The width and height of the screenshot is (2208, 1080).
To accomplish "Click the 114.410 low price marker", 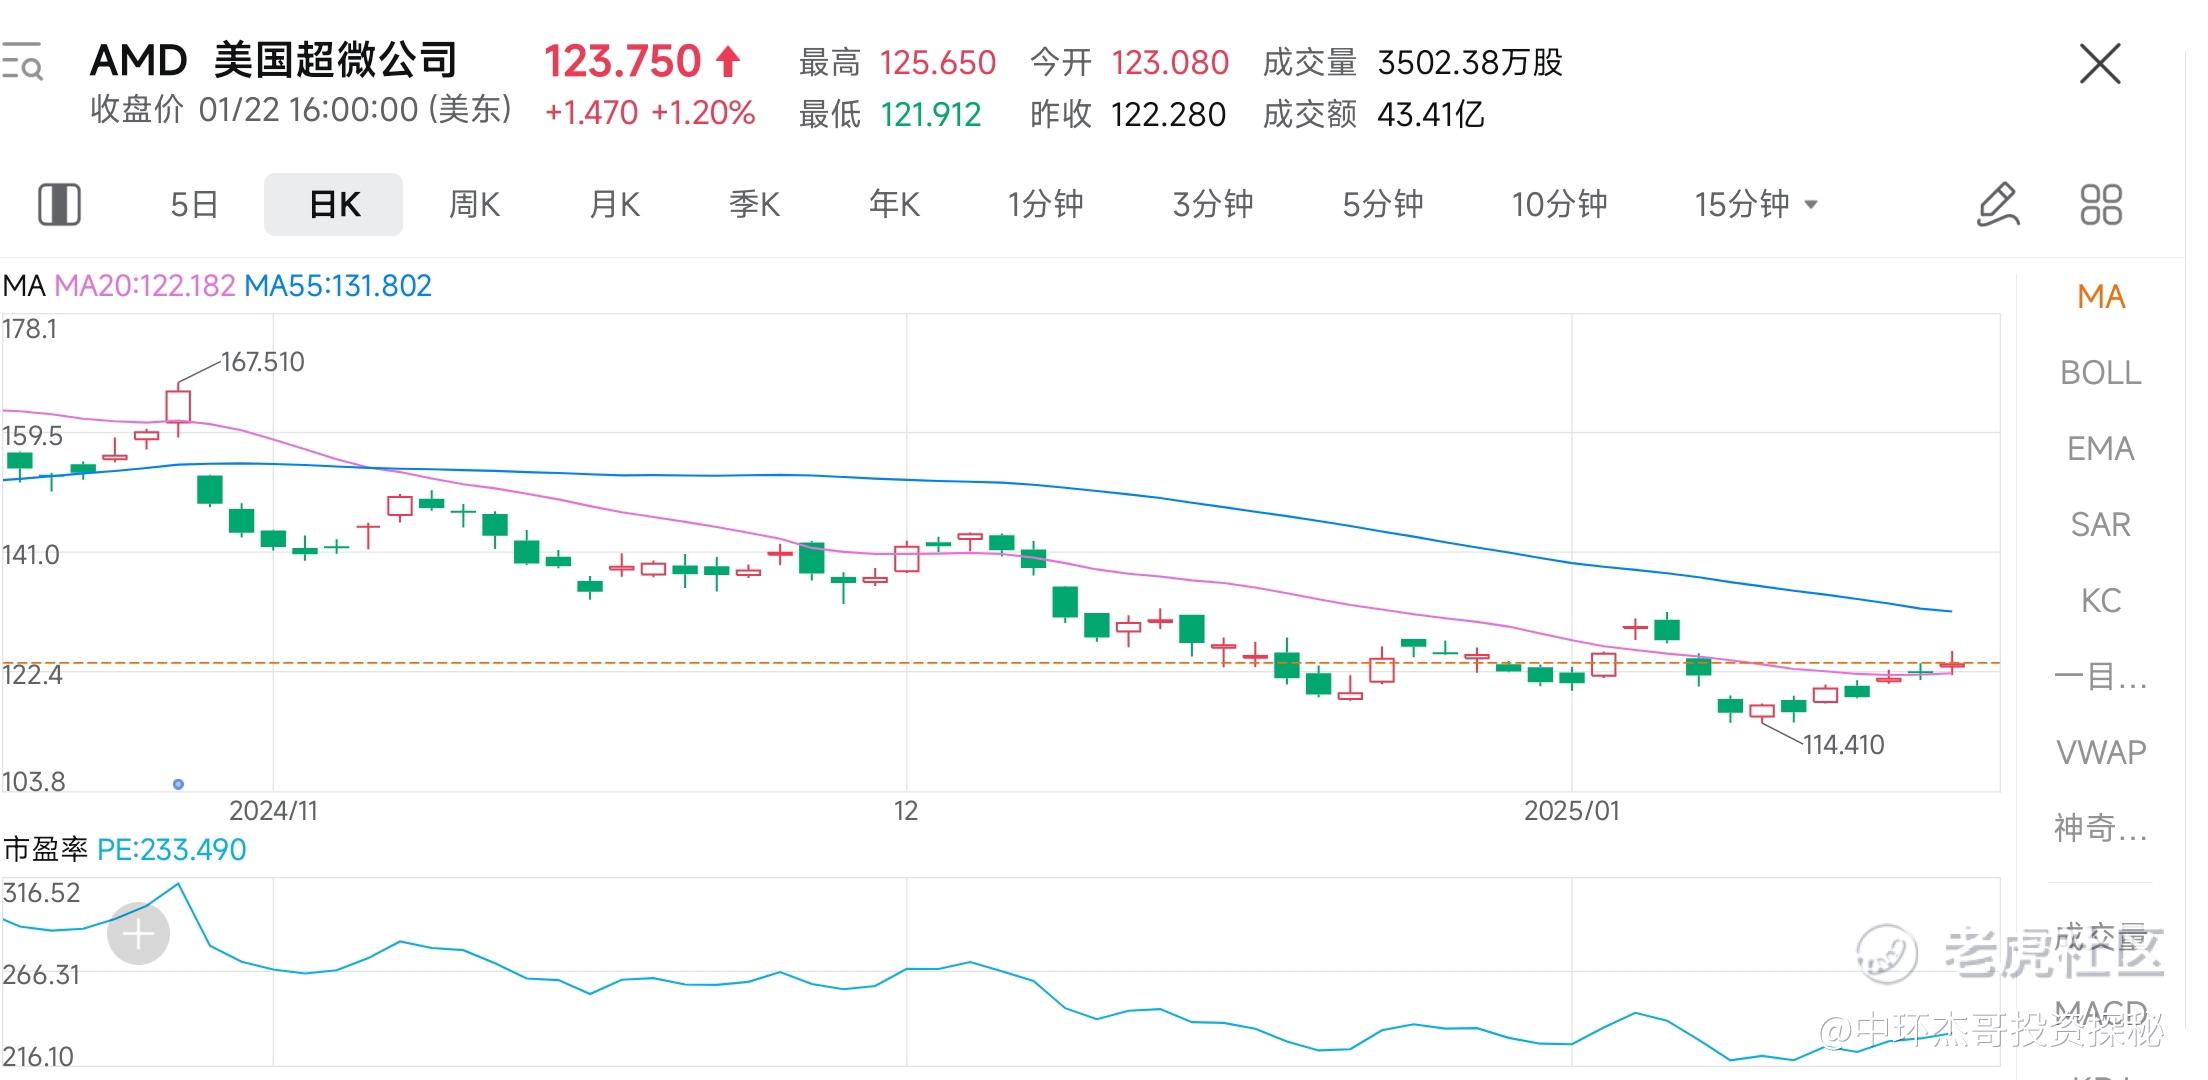I will 1843,745.
